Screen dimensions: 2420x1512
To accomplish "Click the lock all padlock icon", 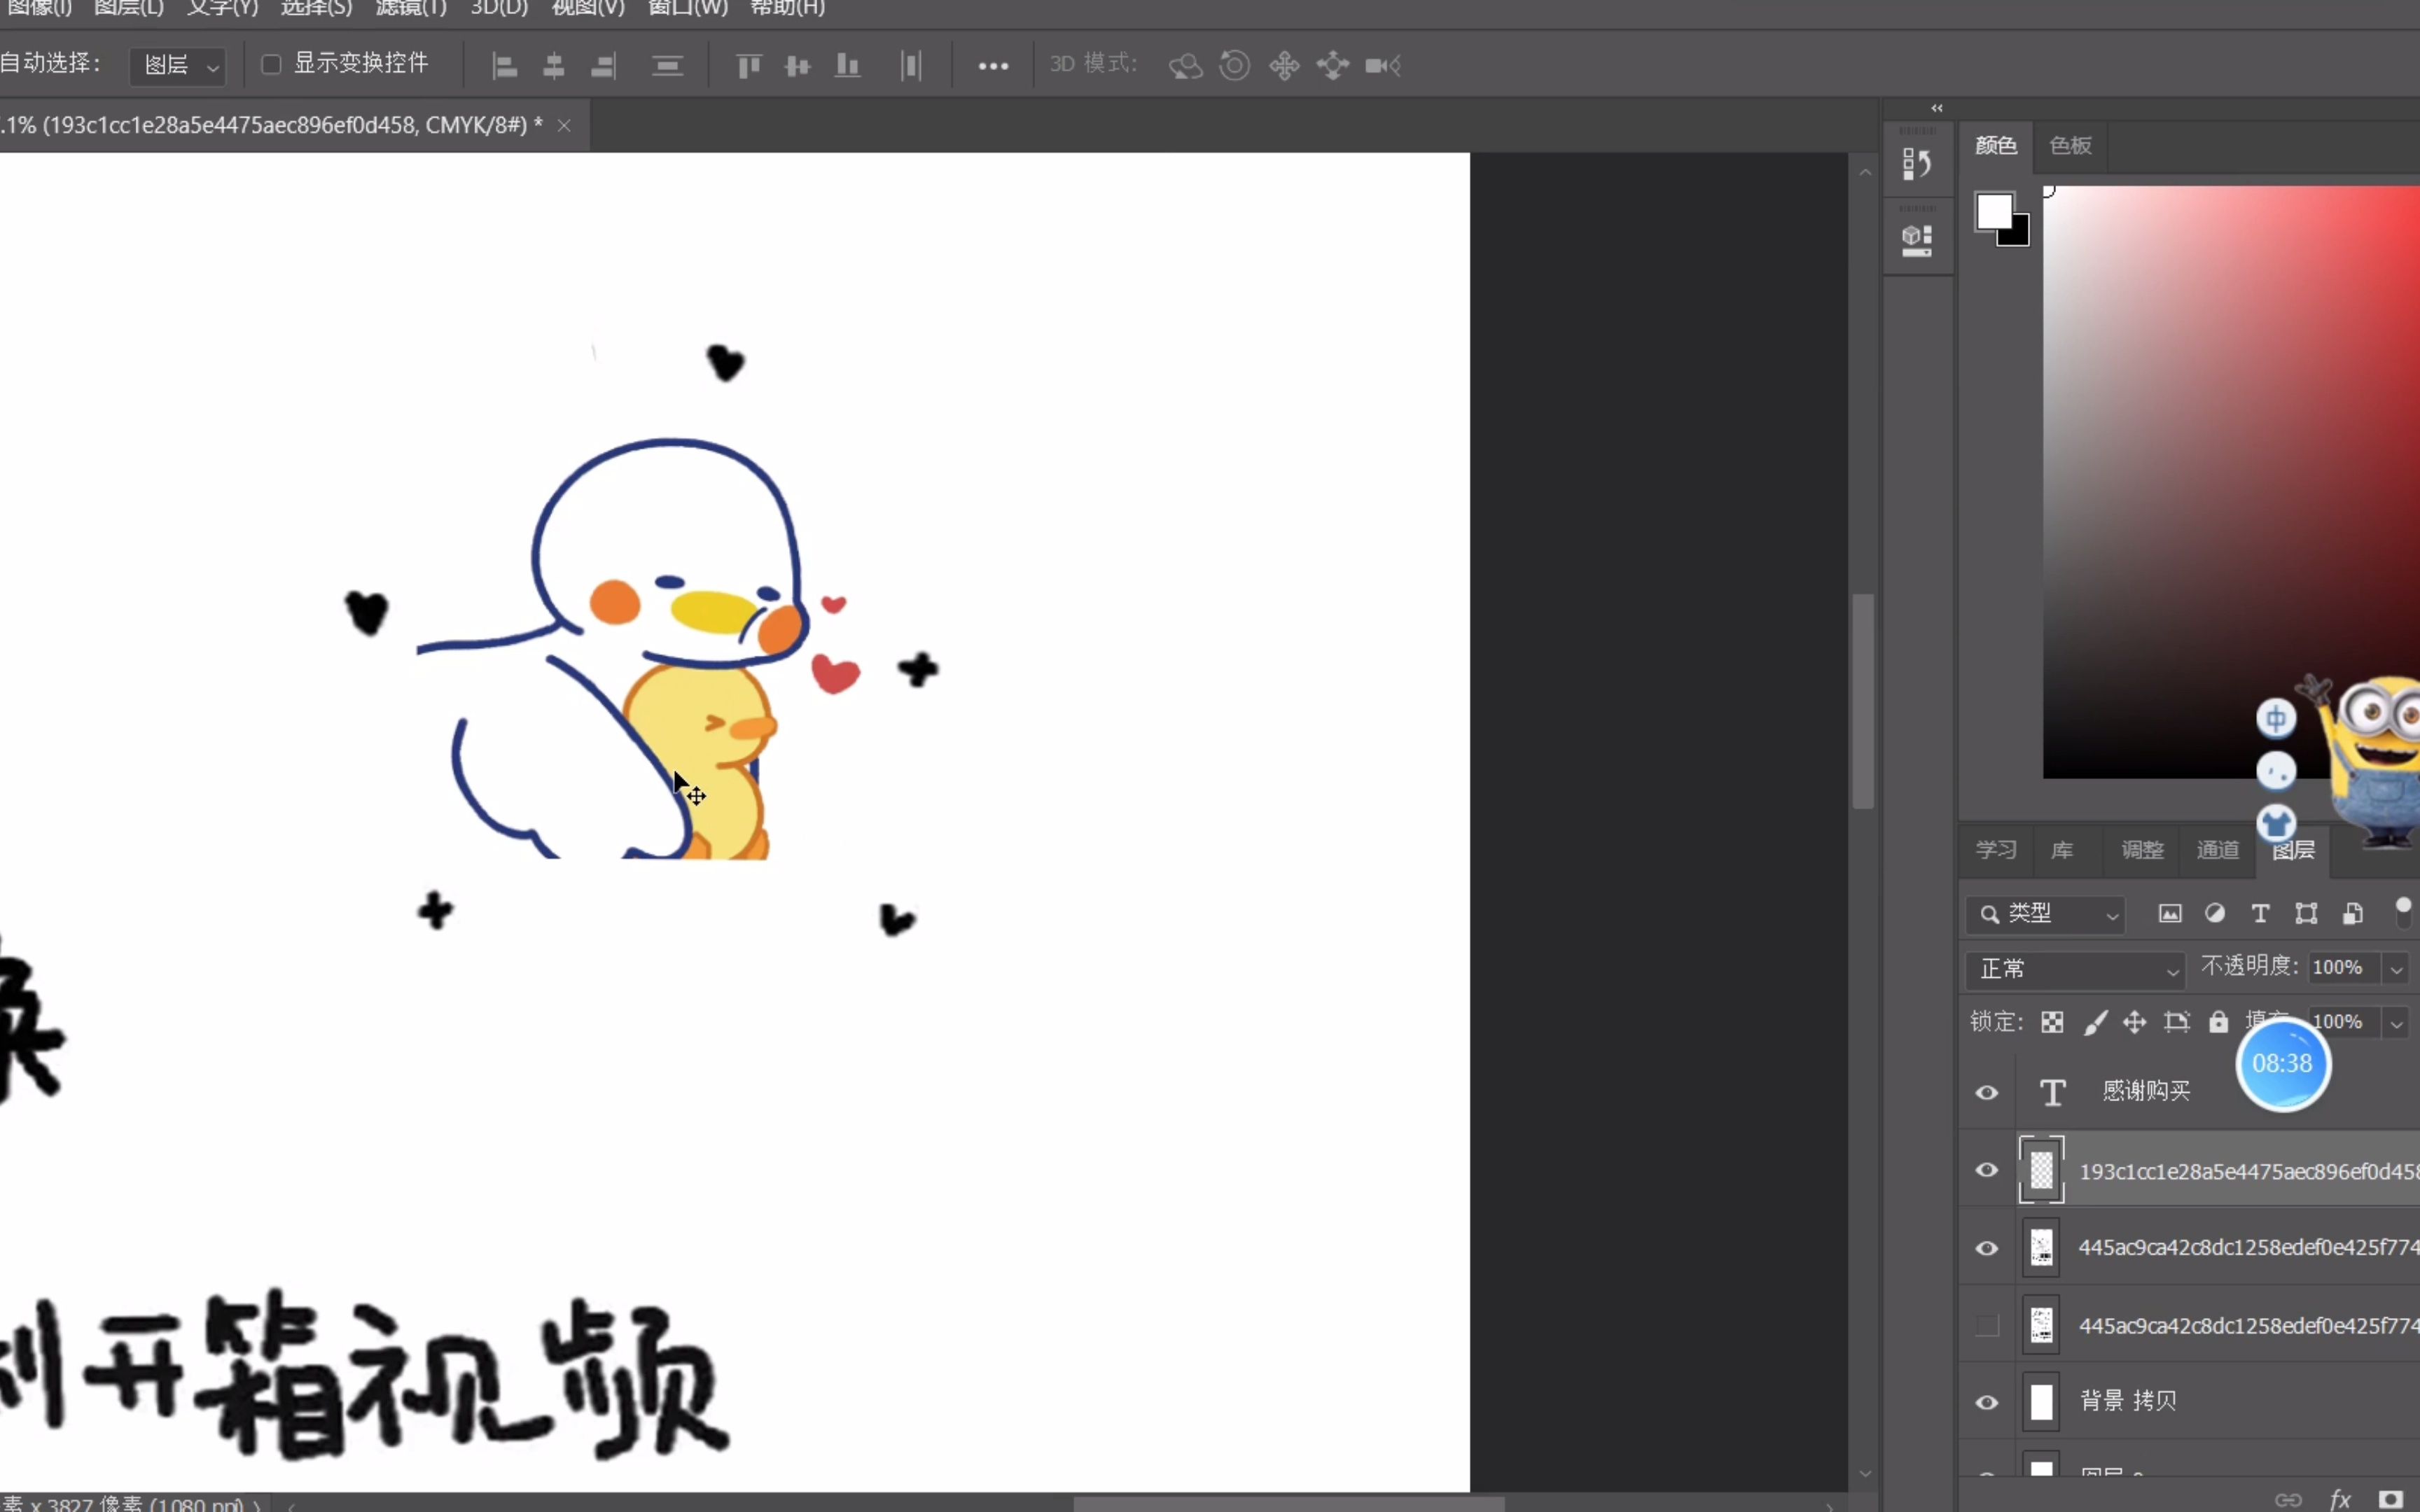I will 2218,1021.
